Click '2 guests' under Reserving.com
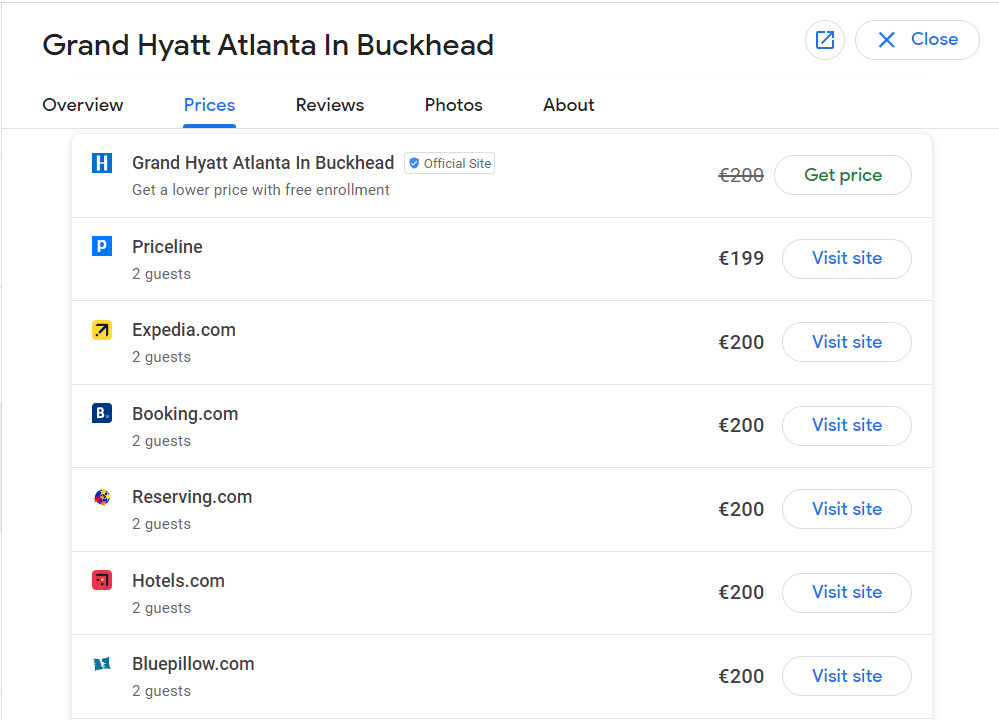Image resolution: width=999 pixels, height=720 pixels. (x=161, y=524)
